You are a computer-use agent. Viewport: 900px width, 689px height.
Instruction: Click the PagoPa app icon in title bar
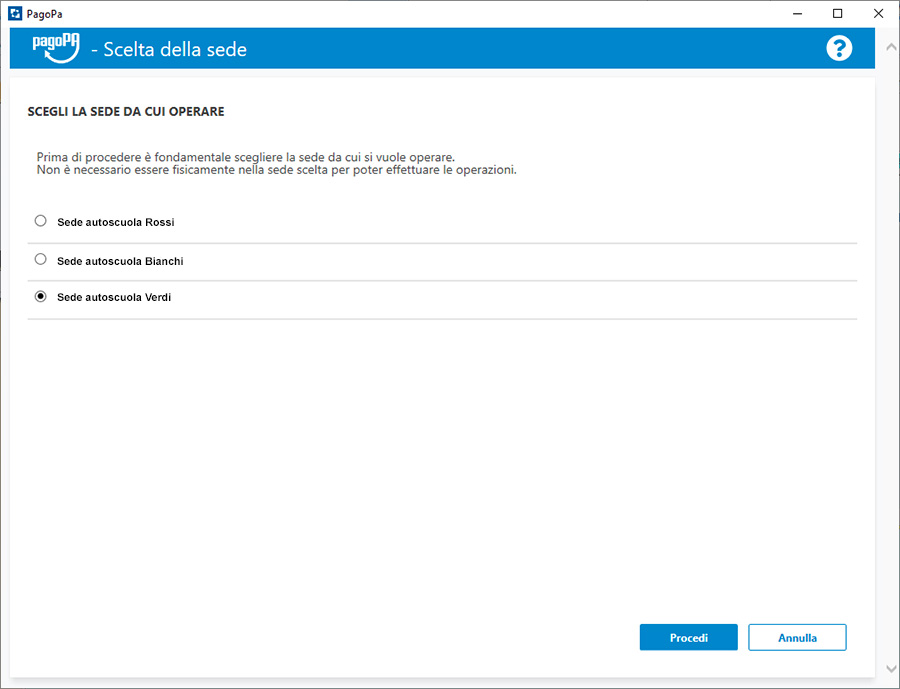14,14
